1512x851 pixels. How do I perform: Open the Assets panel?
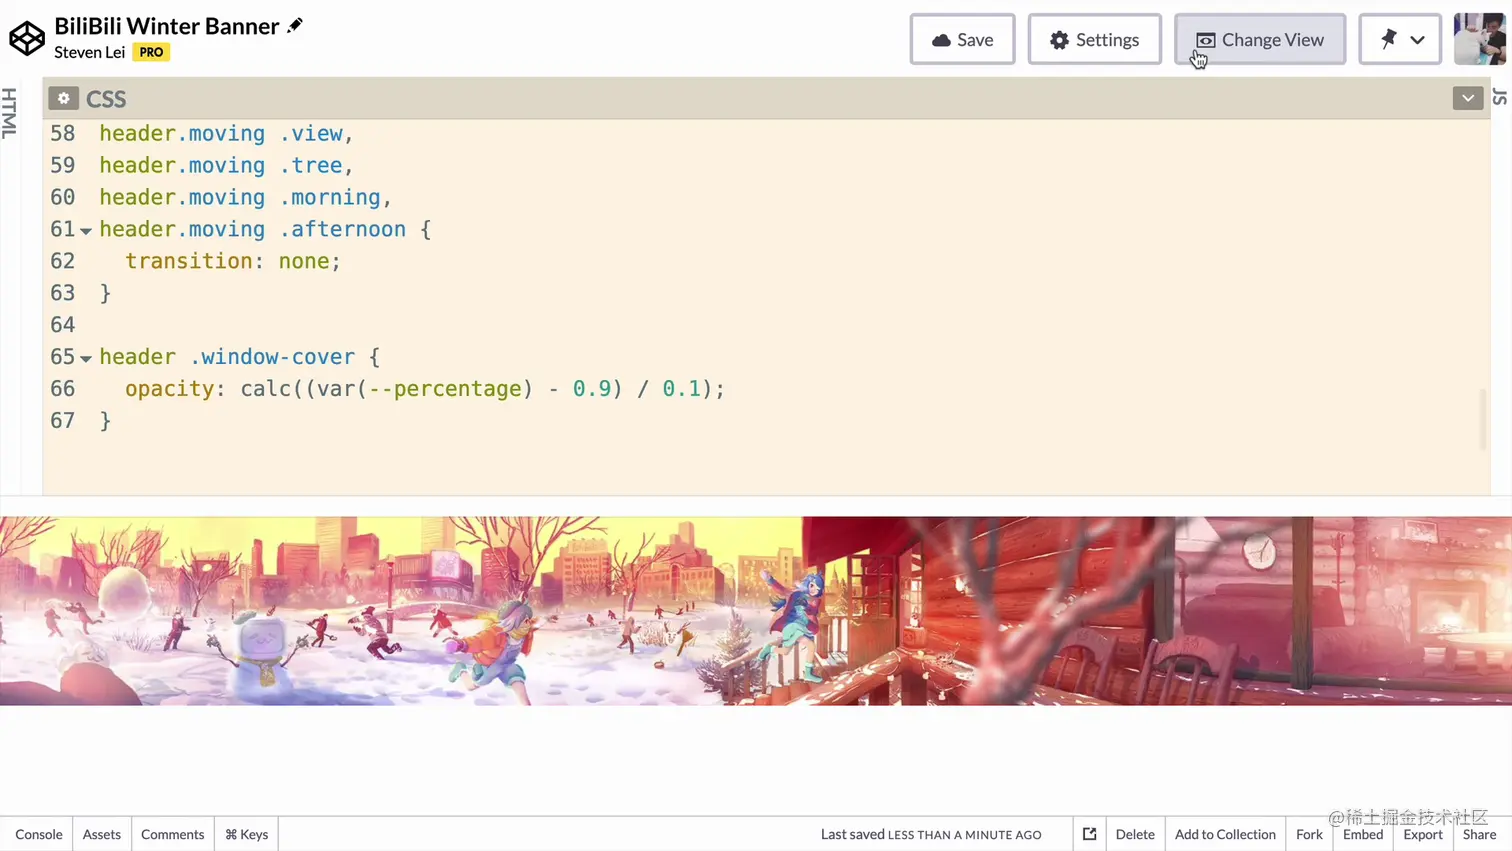click(102, 834)
